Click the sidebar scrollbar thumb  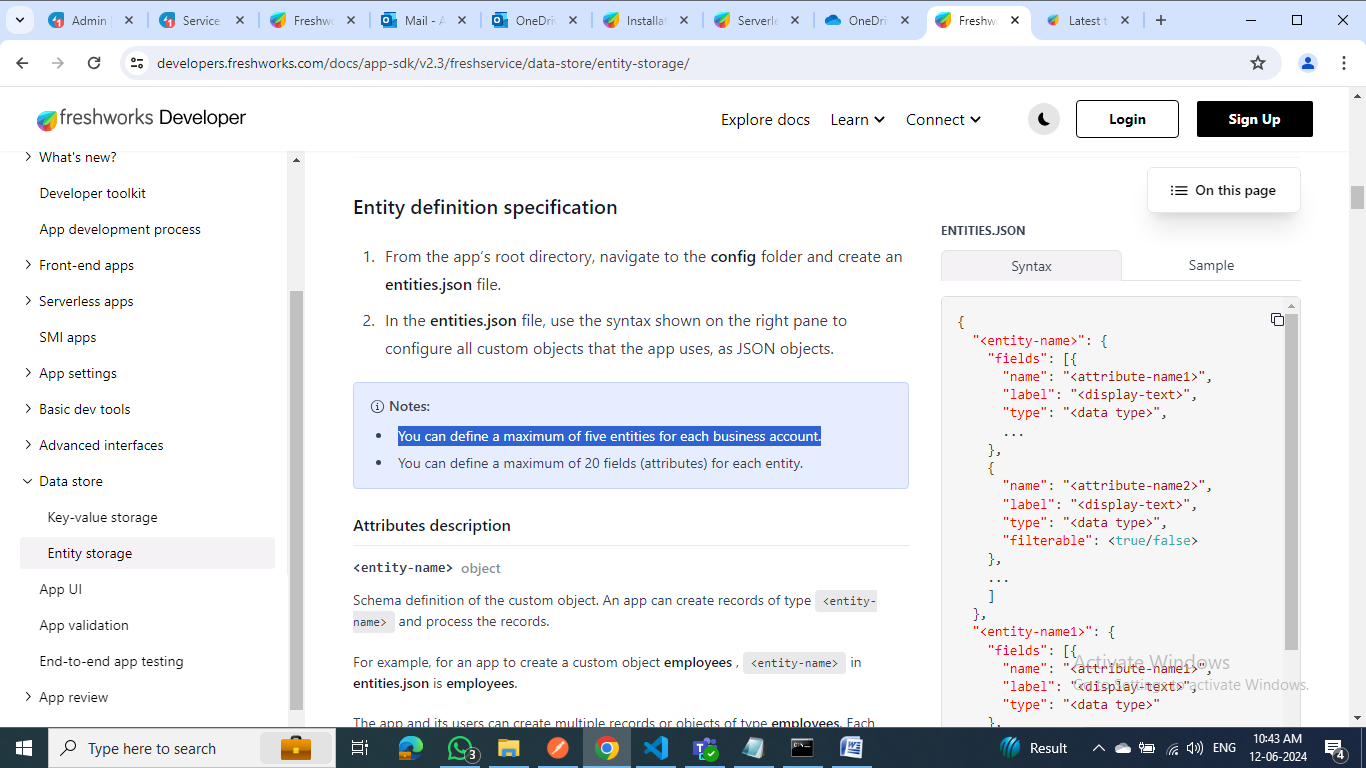coord(296,500)
